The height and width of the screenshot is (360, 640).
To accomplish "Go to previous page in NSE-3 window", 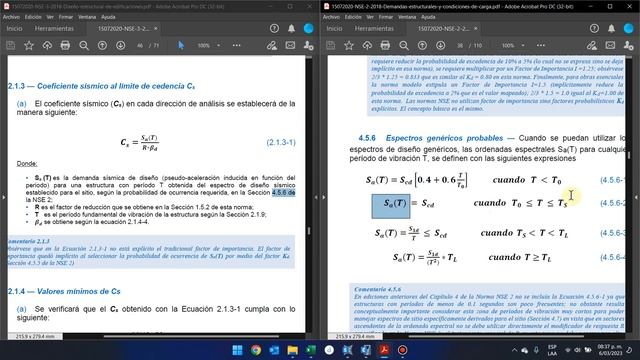I will point(102,45).
